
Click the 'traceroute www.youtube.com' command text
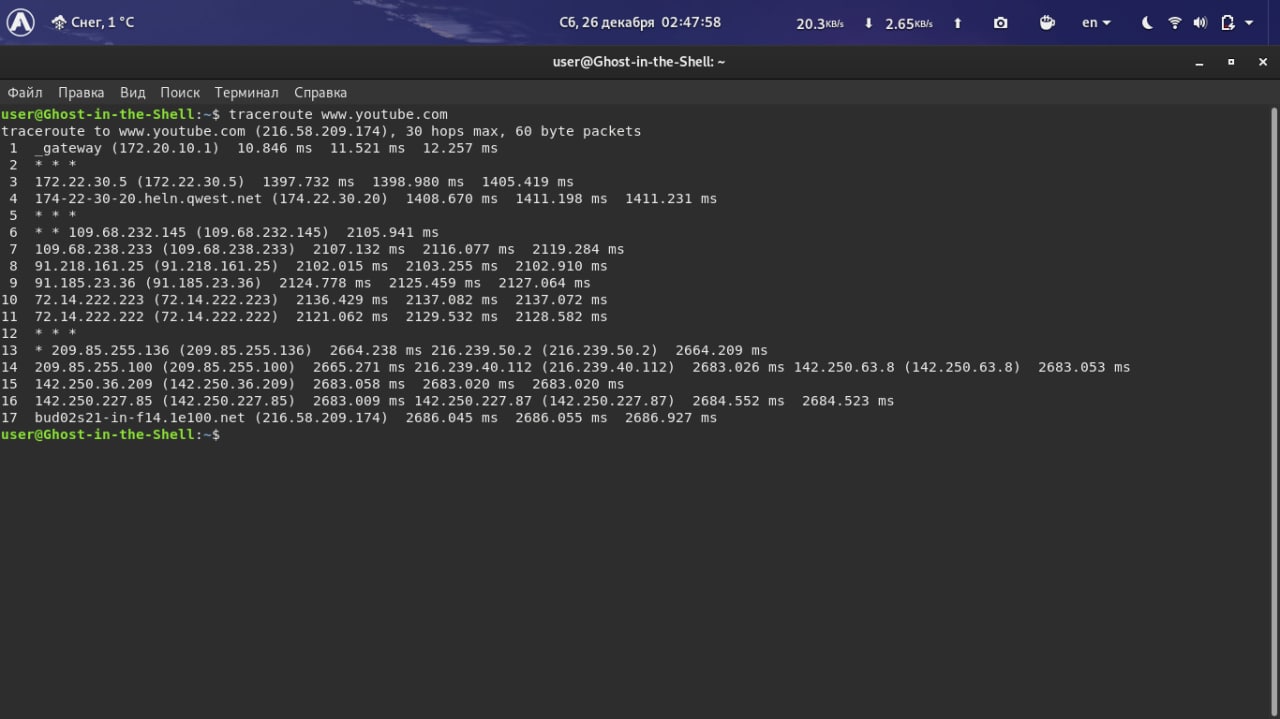[338, 114]
